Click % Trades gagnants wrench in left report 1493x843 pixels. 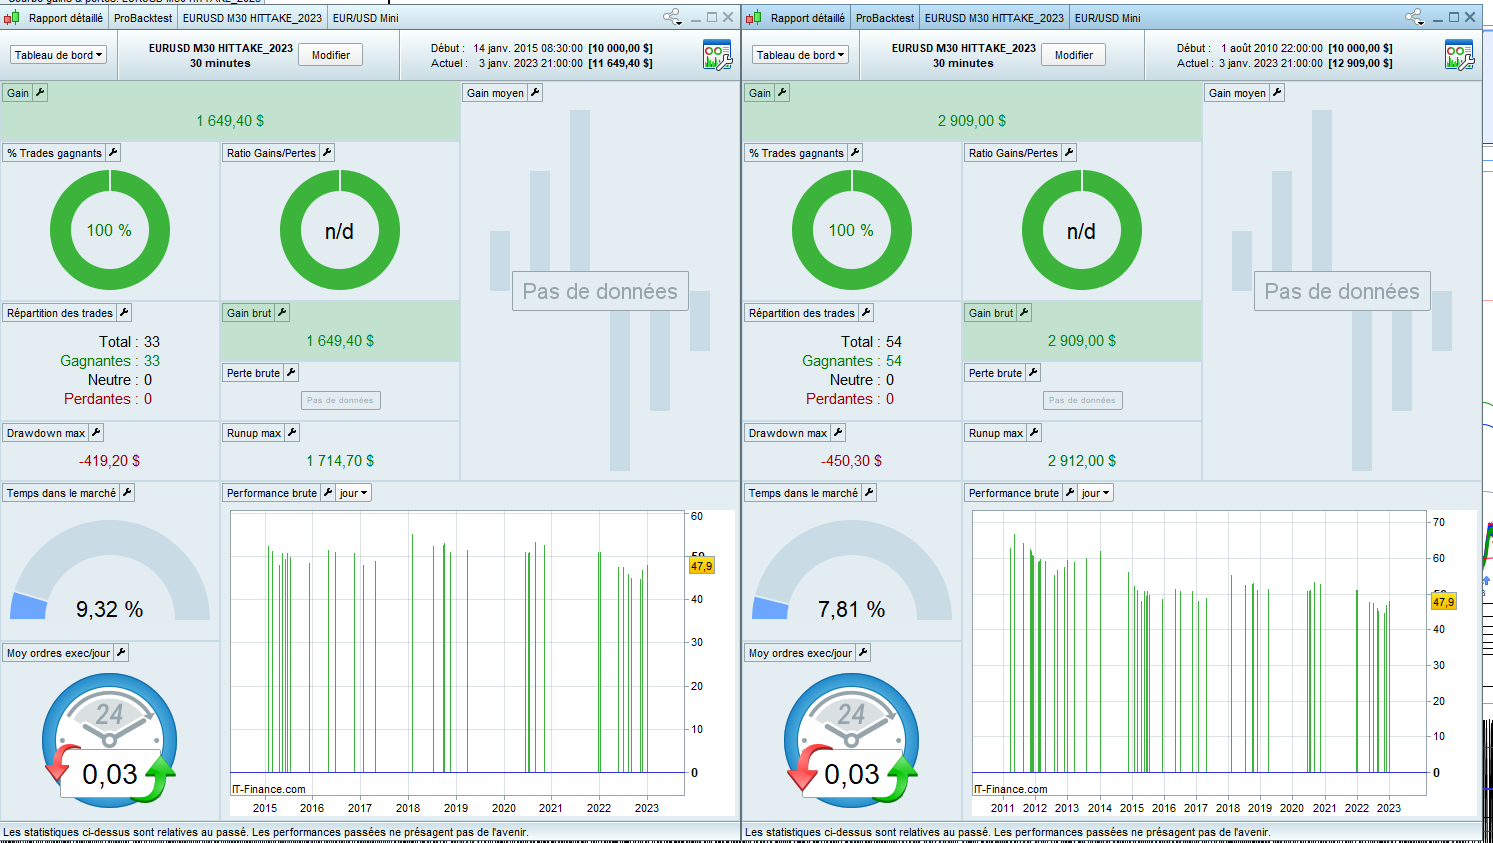pos(113,153)
